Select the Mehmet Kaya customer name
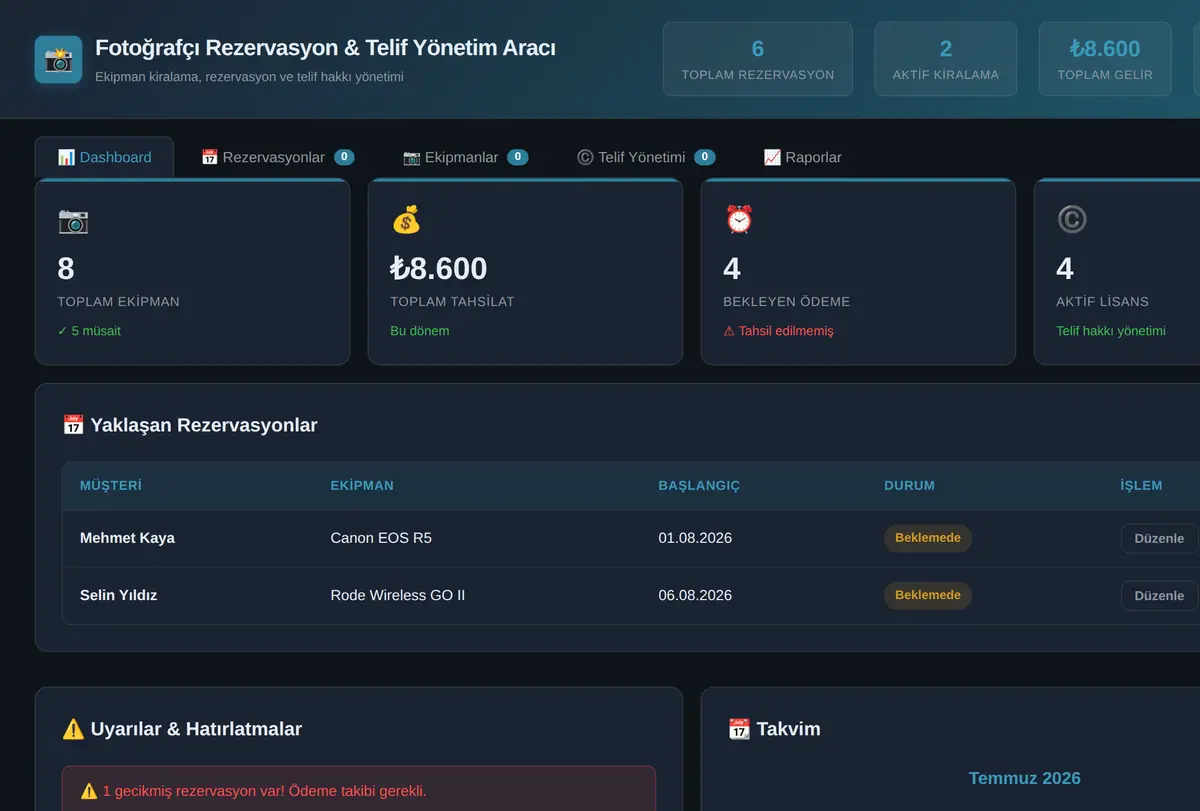Screen dimensions: 1200x811 127,538
